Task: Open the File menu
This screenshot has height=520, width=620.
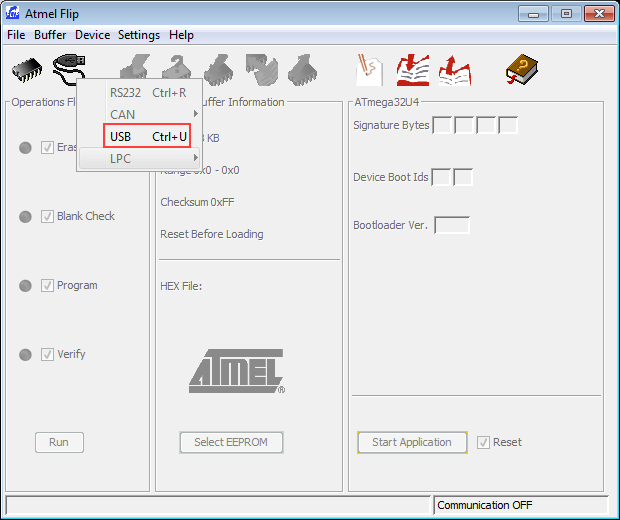Action: click(16, 35)
